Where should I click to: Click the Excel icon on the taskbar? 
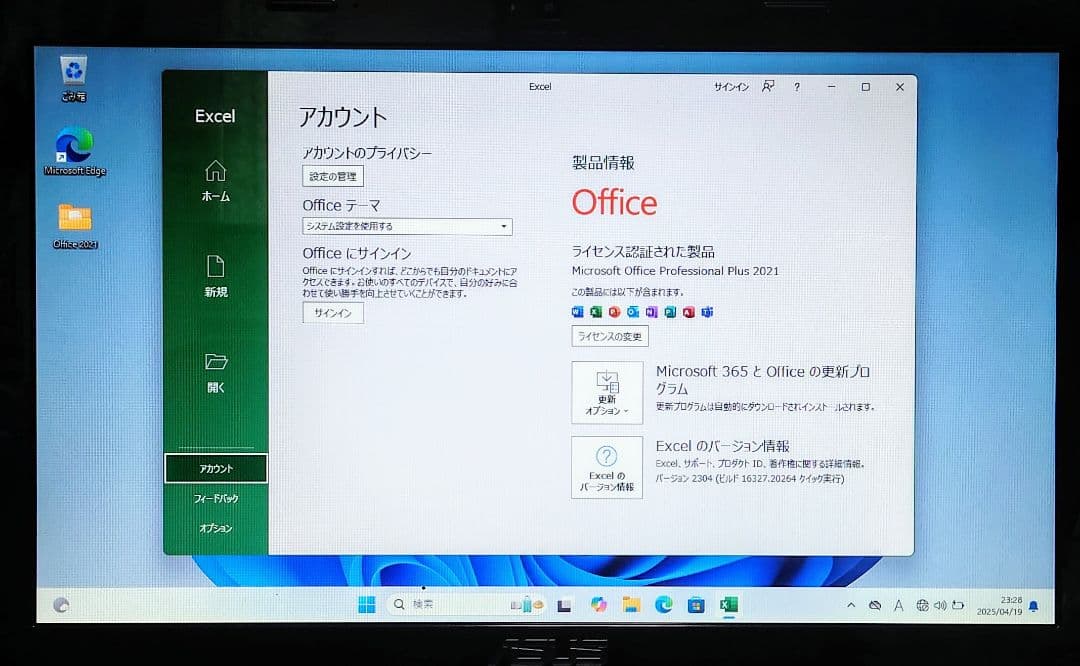(729, 605)
